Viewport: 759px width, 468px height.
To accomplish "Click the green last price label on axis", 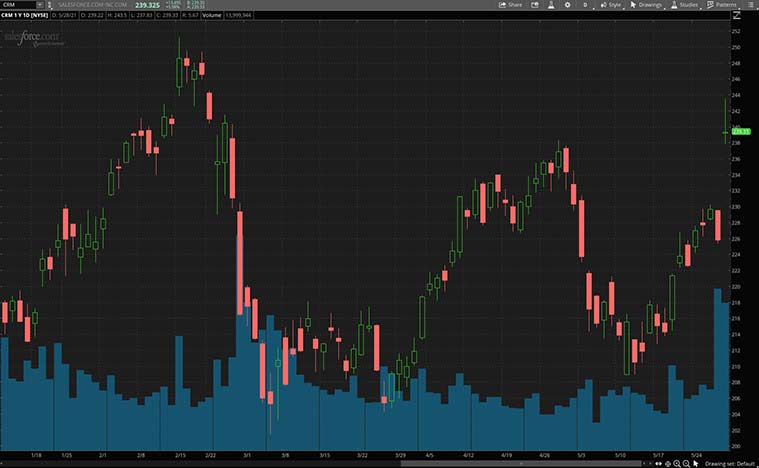I will coord(741,131).
